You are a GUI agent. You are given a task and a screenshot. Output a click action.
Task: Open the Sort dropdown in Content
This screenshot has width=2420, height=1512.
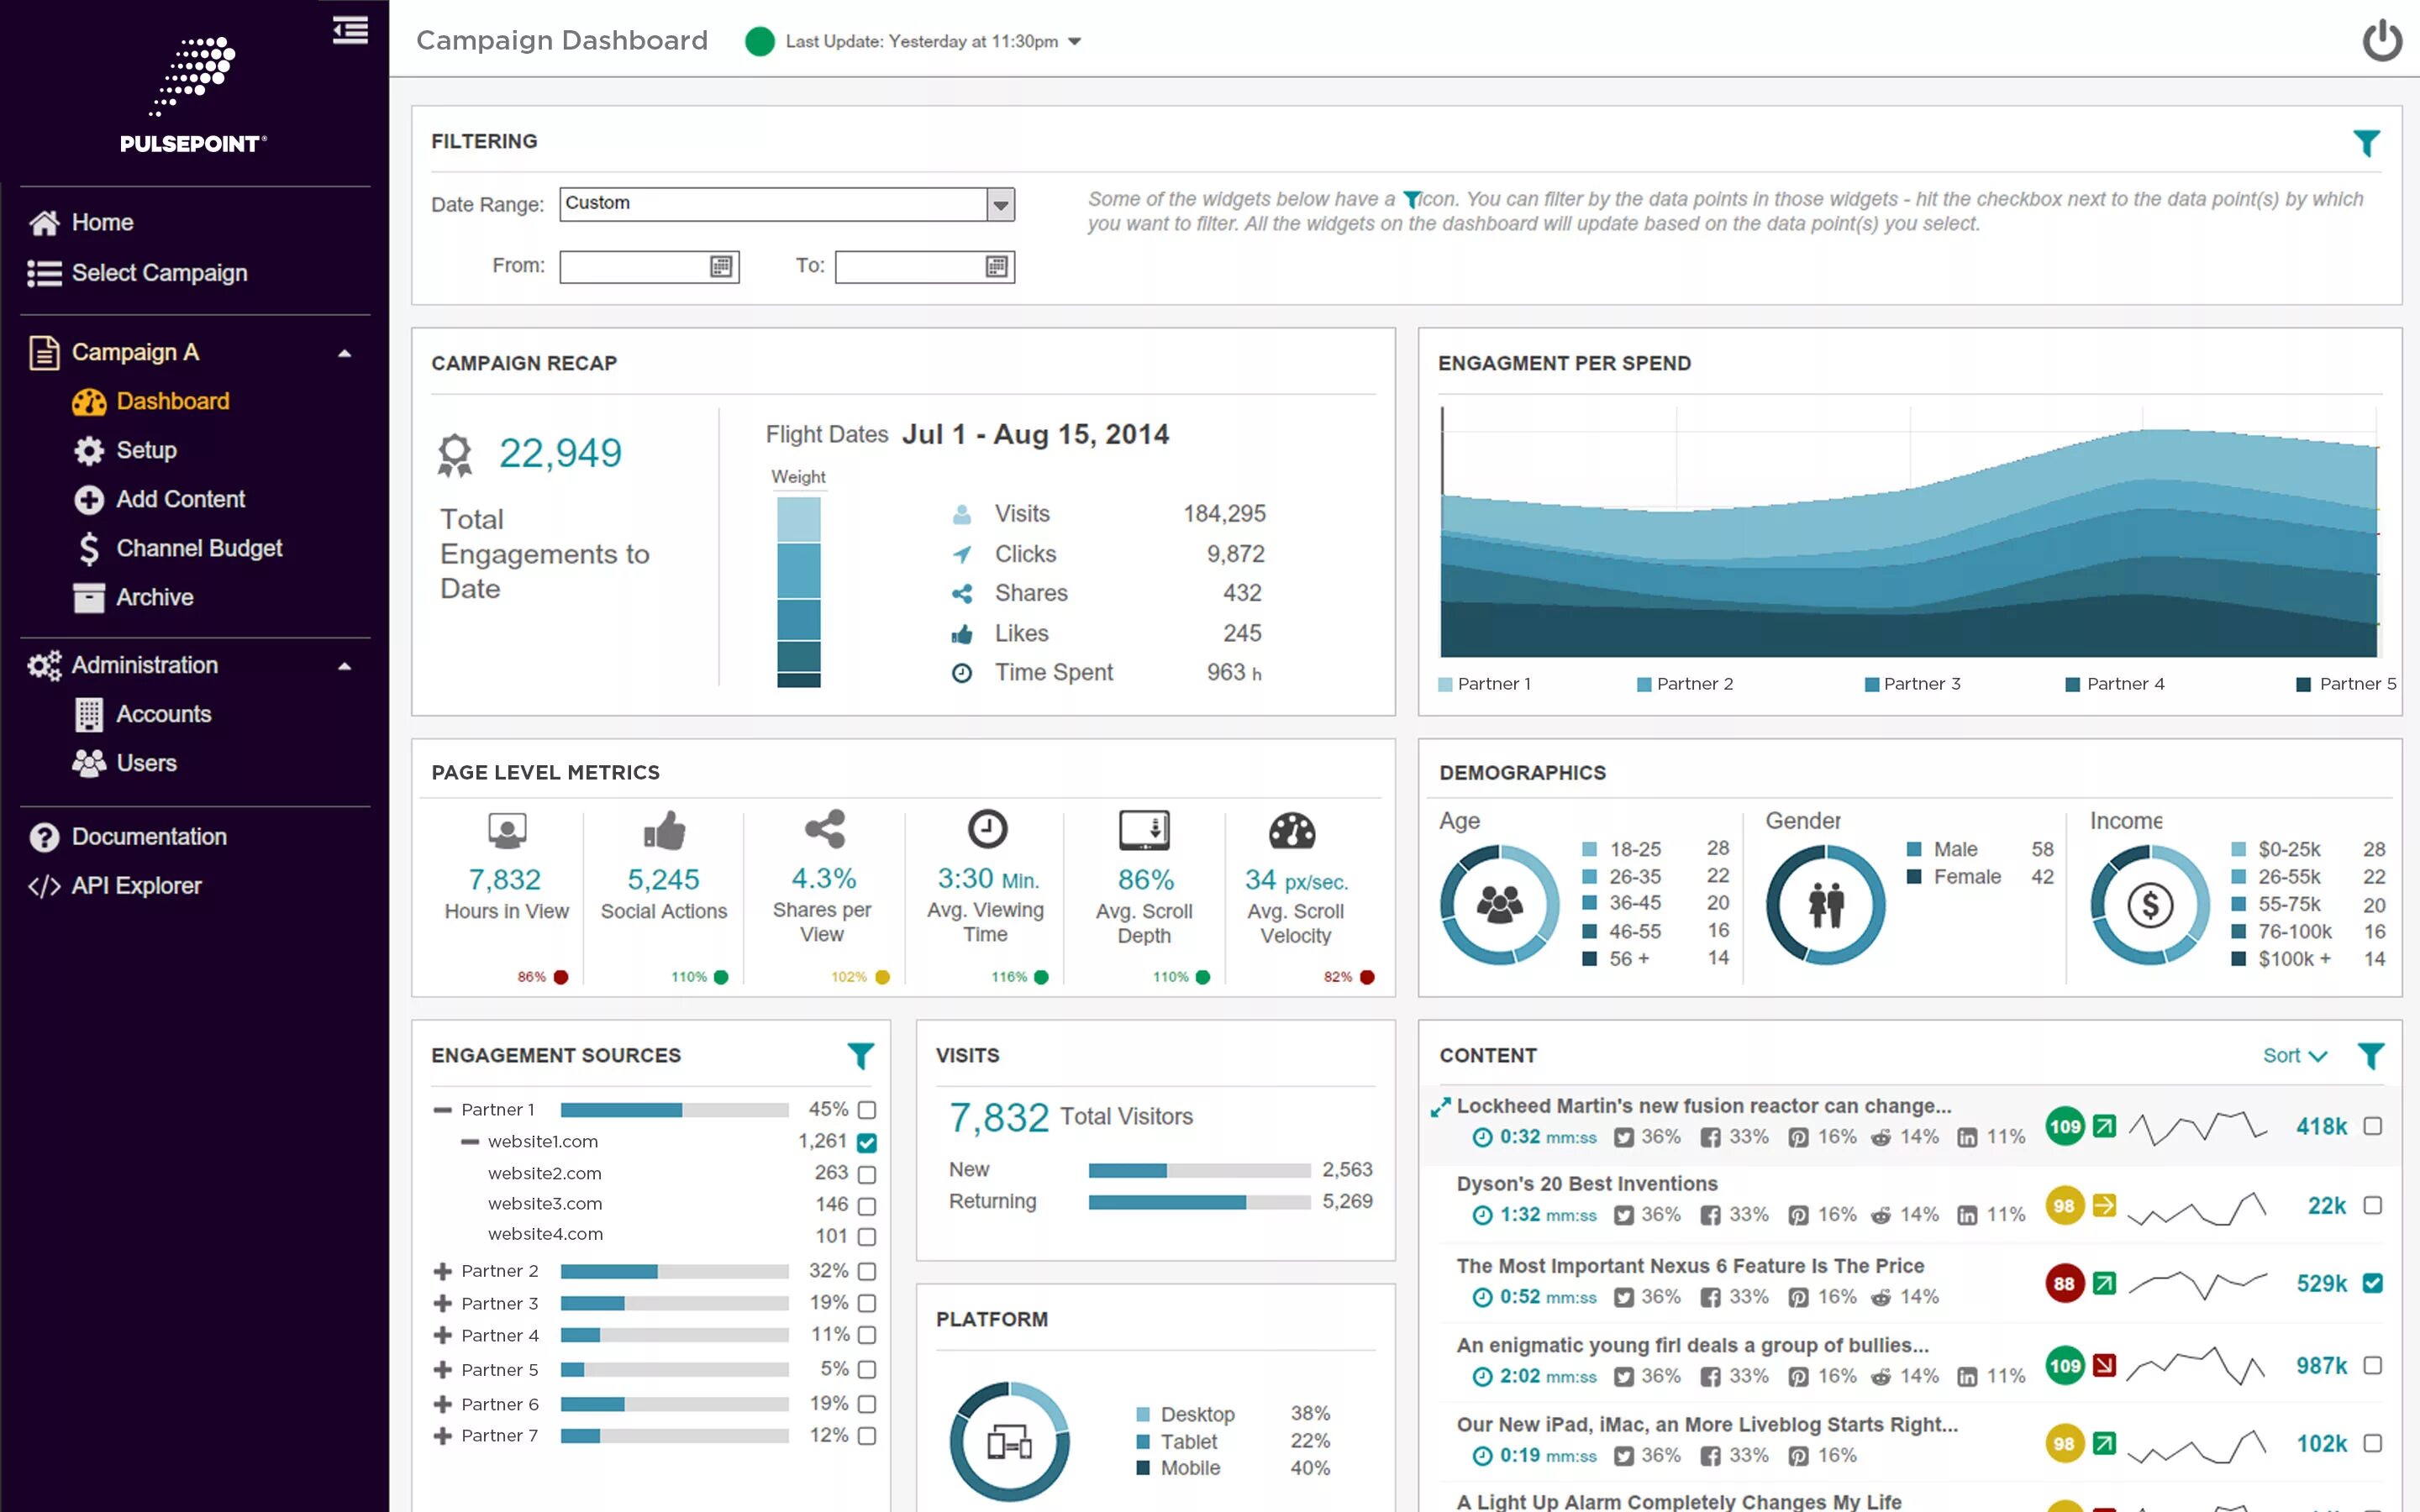pos(2294,1055)
